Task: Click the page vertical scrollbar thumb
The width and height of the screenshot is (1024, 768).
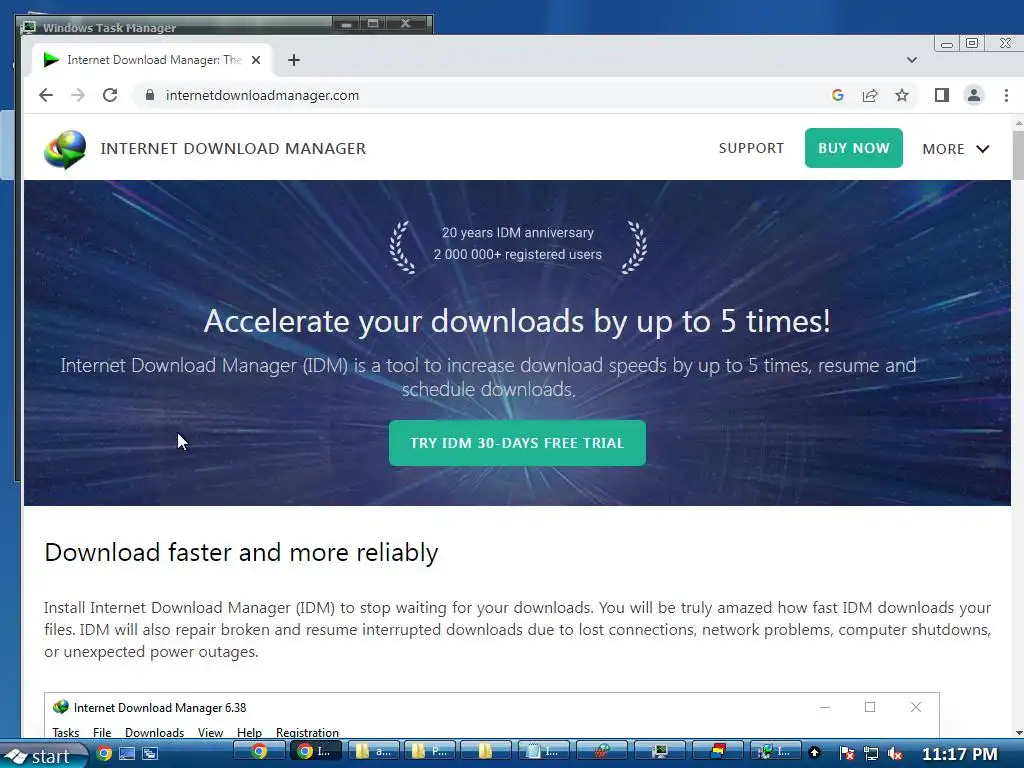Action: pyautogui.click(x=1018, y=154)
